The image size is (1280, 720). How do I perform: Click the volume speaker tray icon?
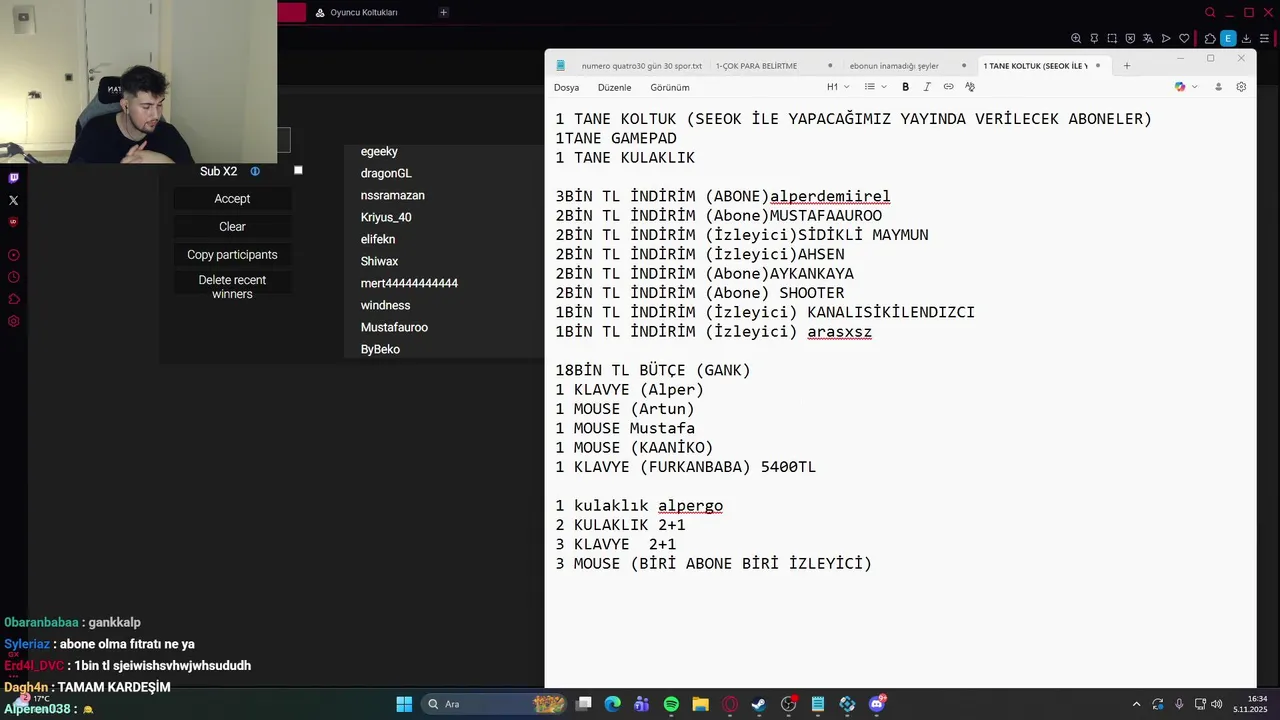pyautogui.click(x=1217, y=704)
